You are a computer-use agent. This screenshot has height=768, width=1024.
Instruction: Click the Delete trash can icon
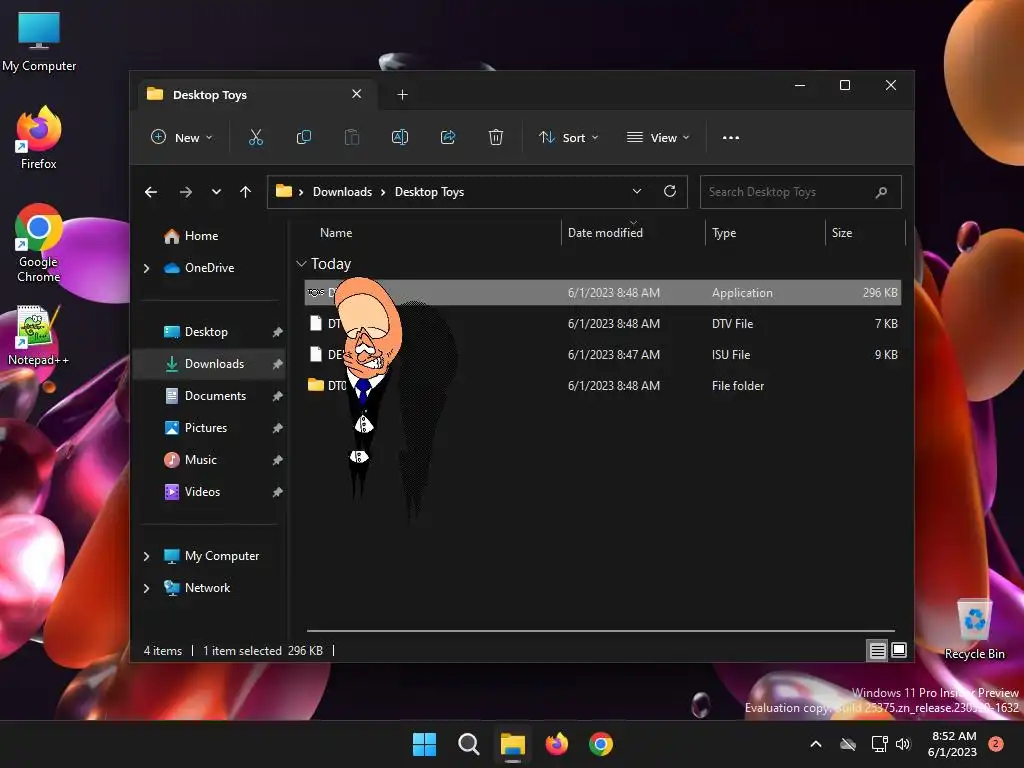[496, 138]
